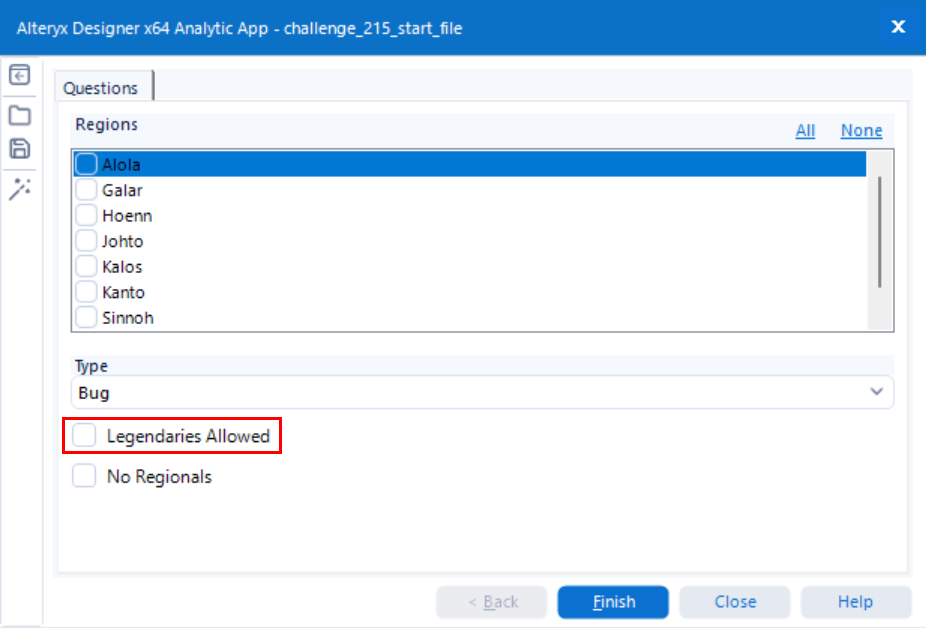This screenshot has height=628, width=926.
Task: Open saved app values folder icon
Action: [19, 115]
